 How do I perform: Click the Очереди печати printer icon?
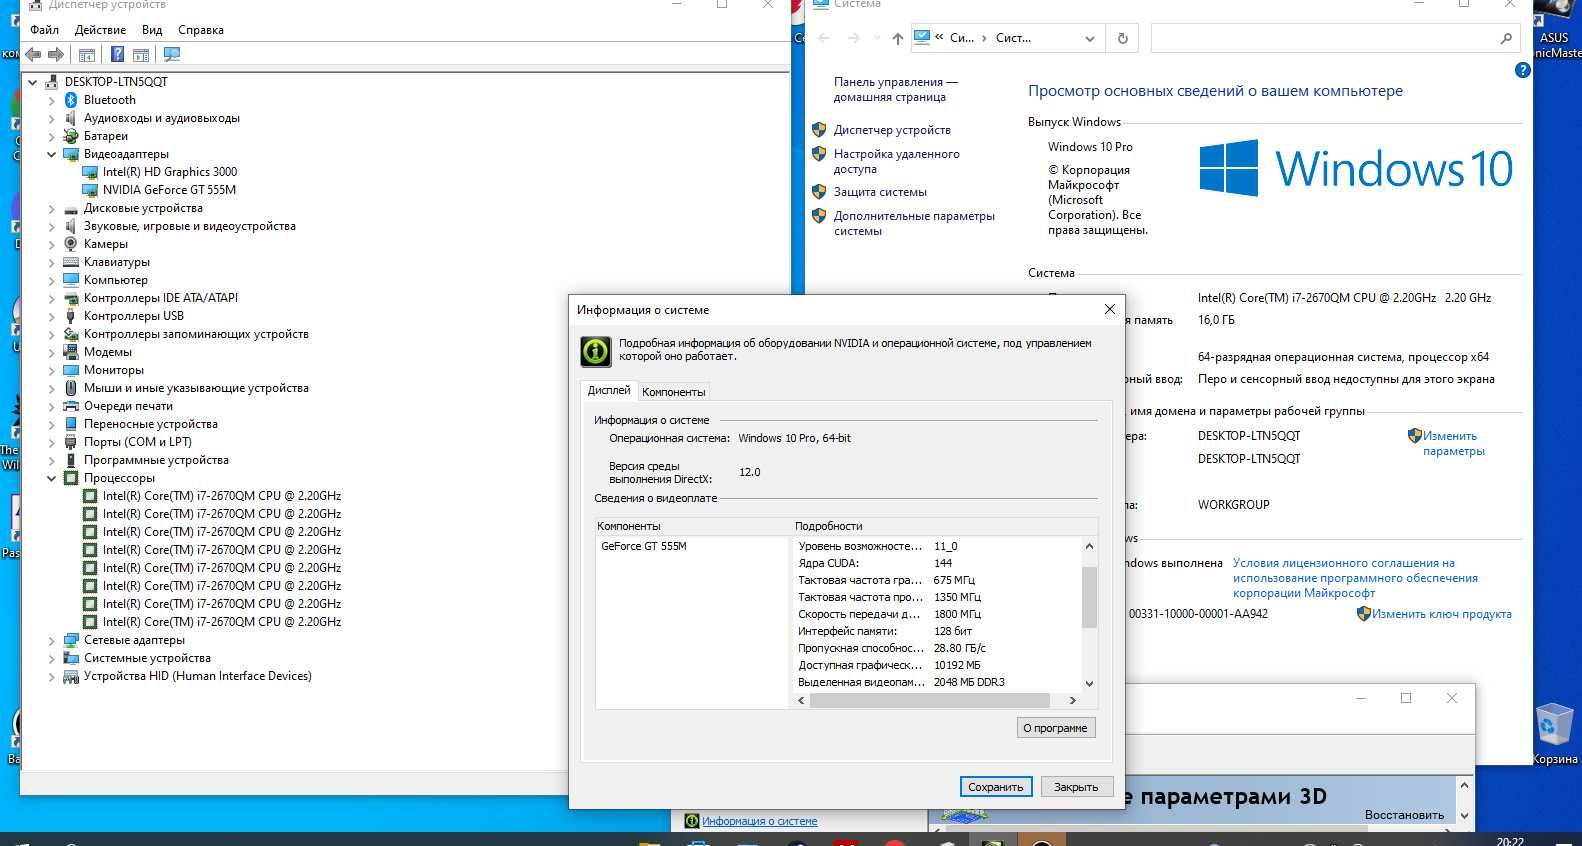[x=71, y=406]
